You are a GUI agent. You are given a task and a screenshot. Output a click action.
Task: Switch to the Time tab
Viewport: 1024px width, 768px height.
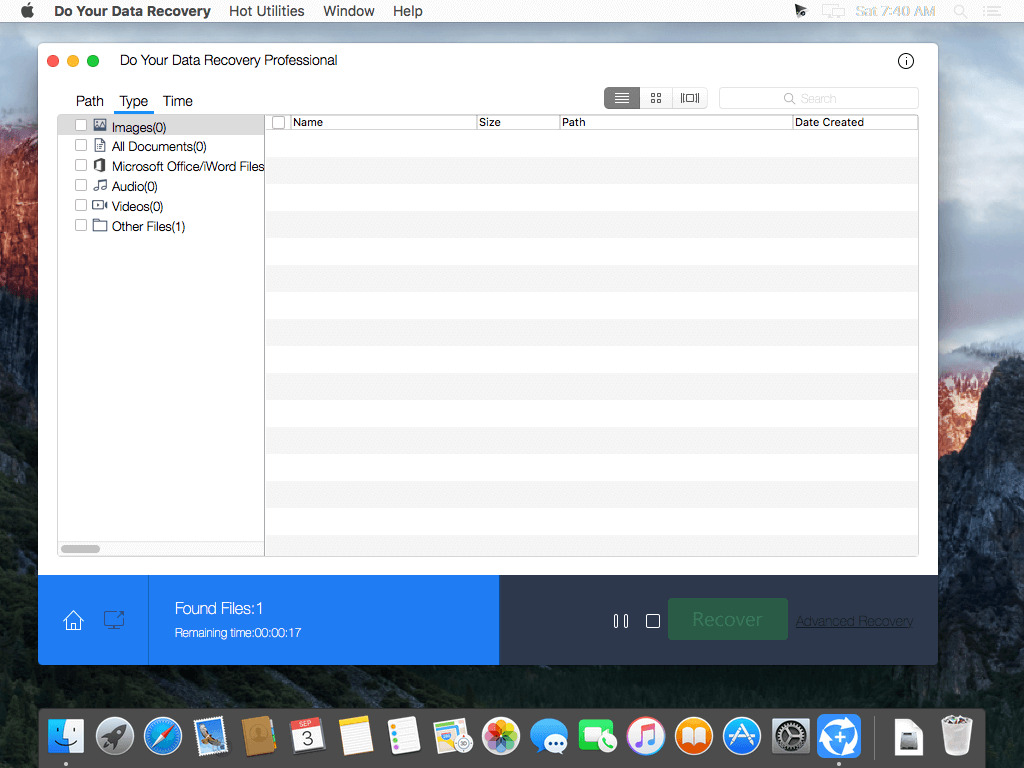[x=178, y=101]
